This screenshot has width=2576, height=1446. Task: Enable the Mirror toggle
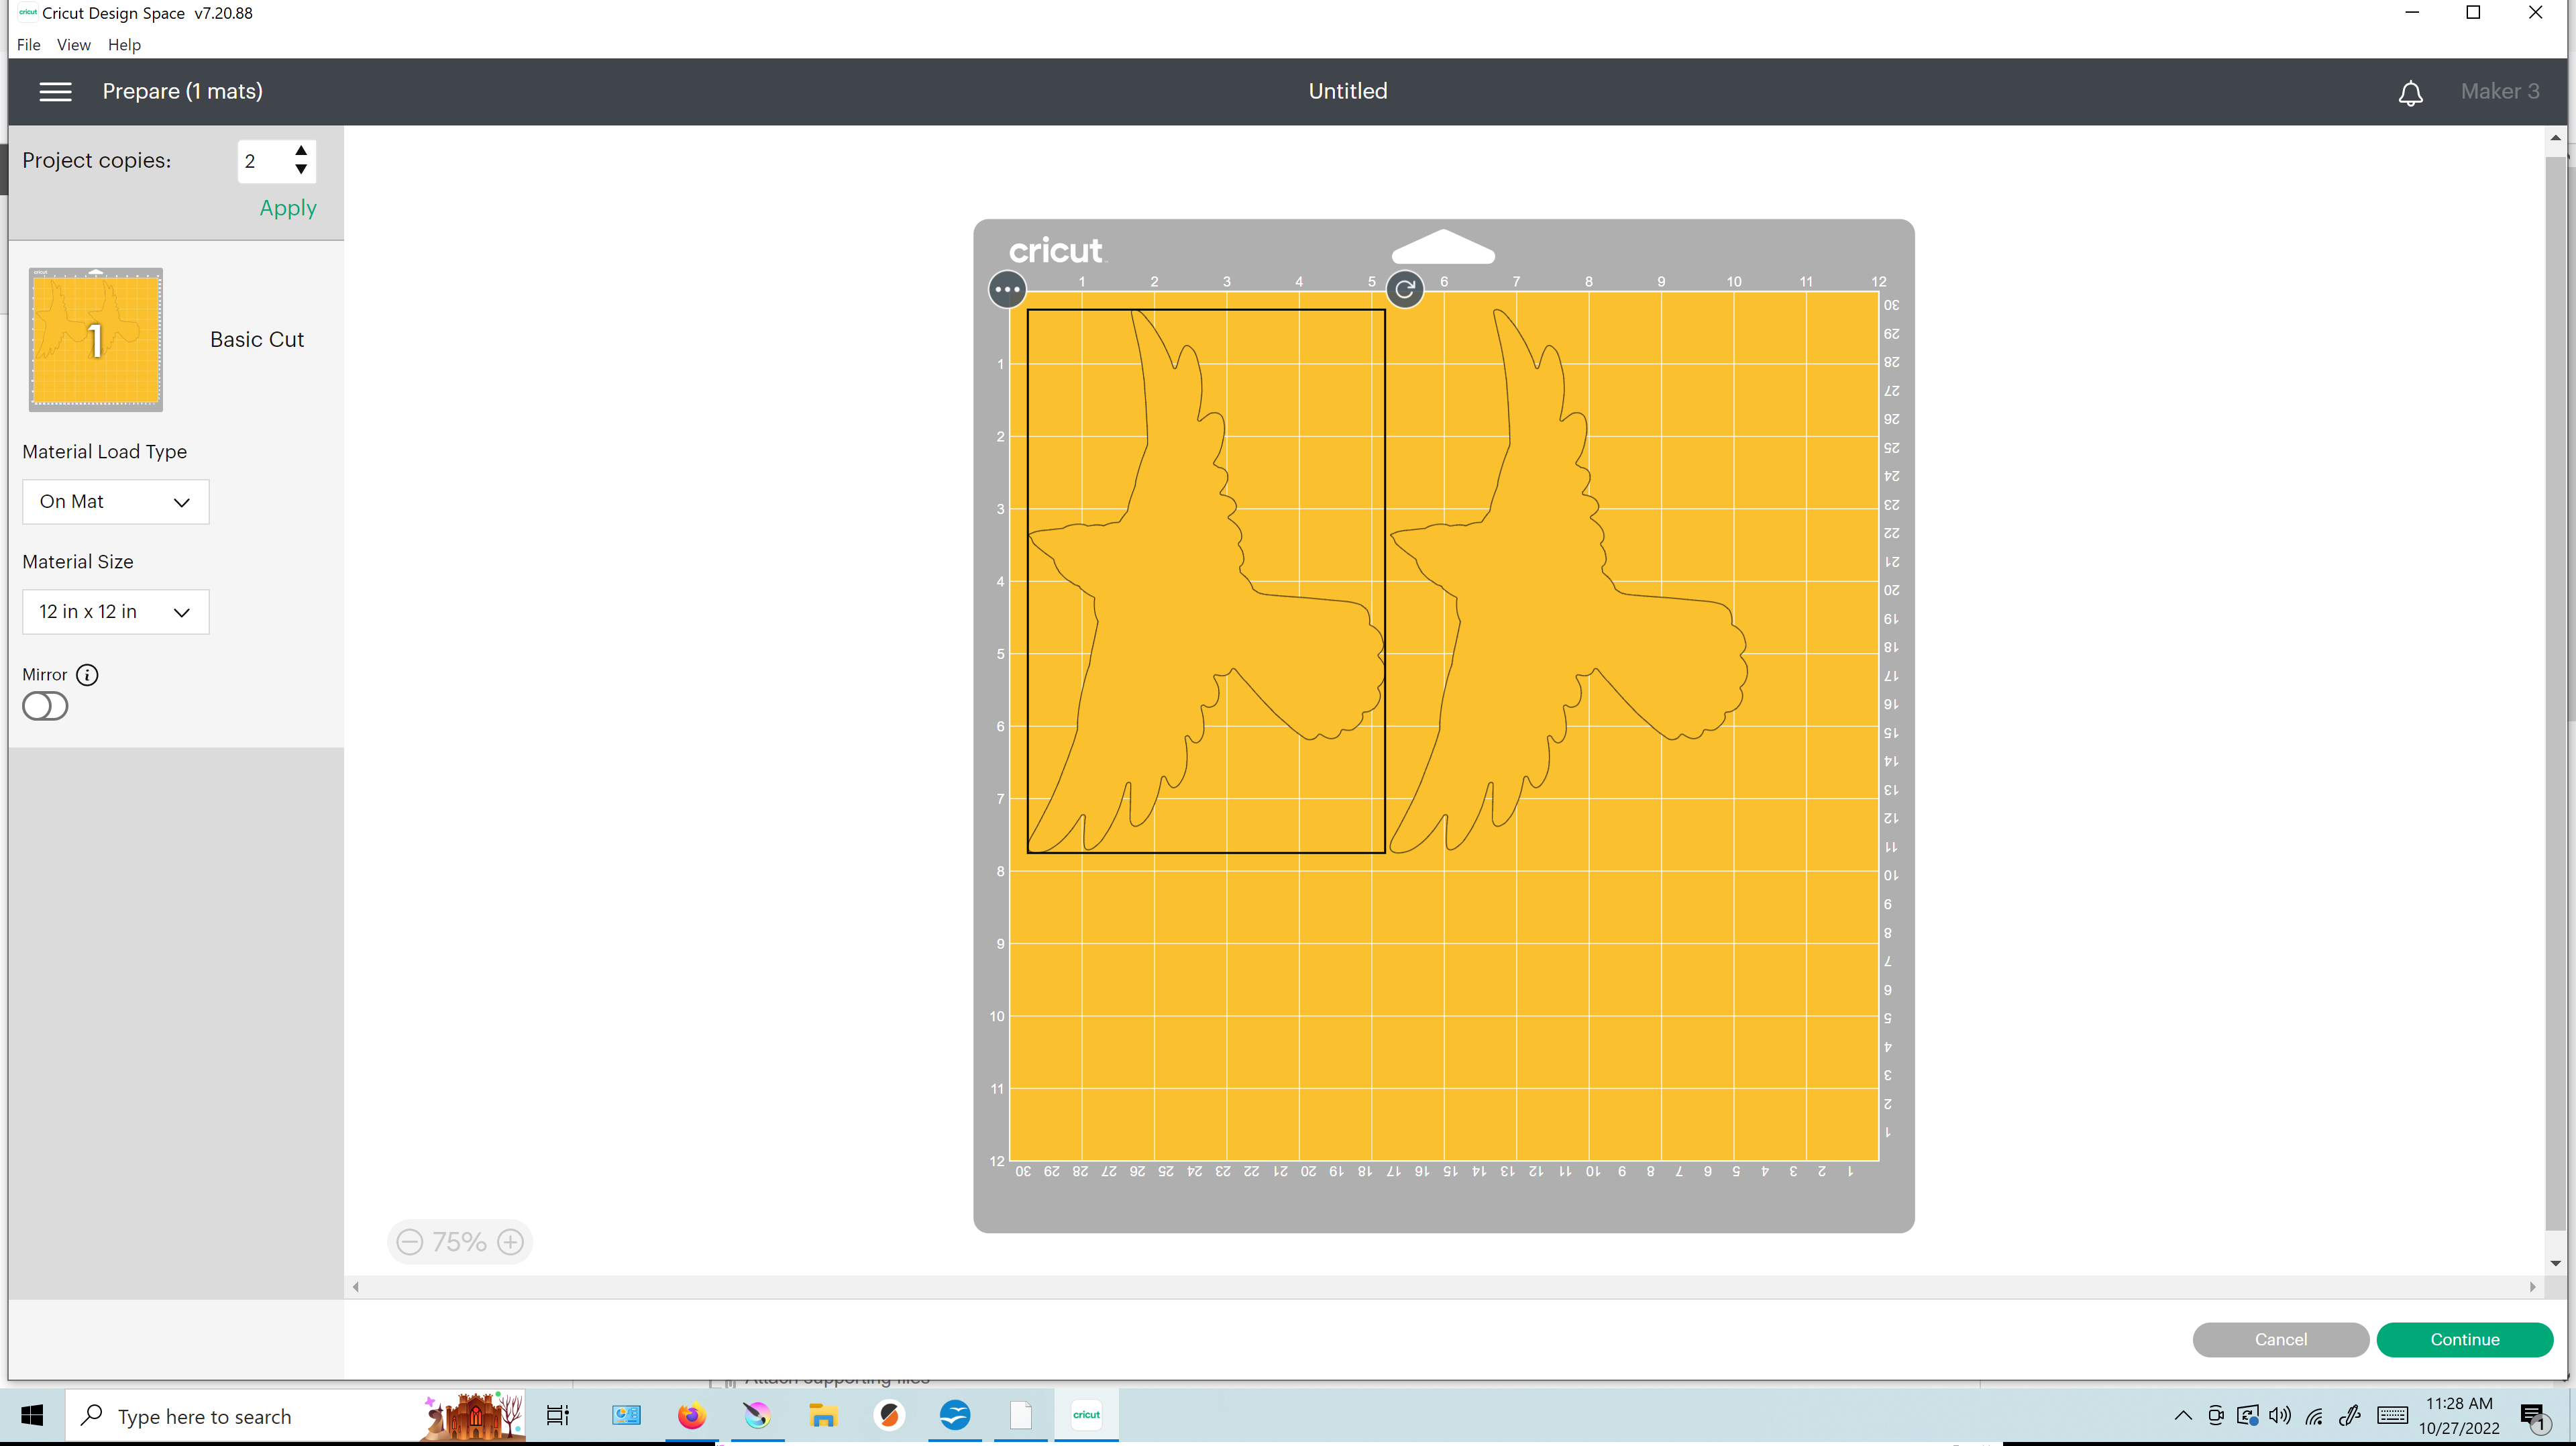click(44, 706)
